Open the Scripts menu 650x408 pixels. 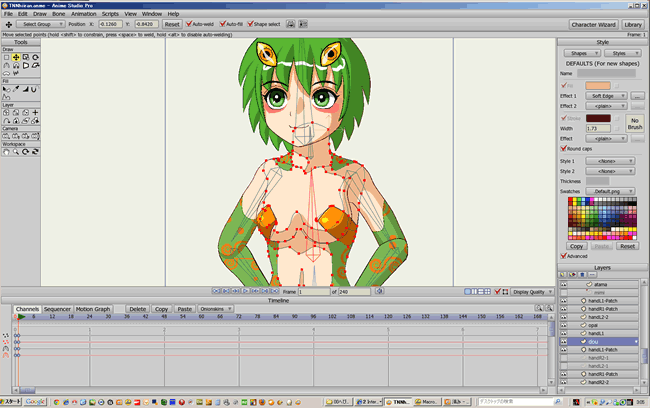[x=110, y=14]
